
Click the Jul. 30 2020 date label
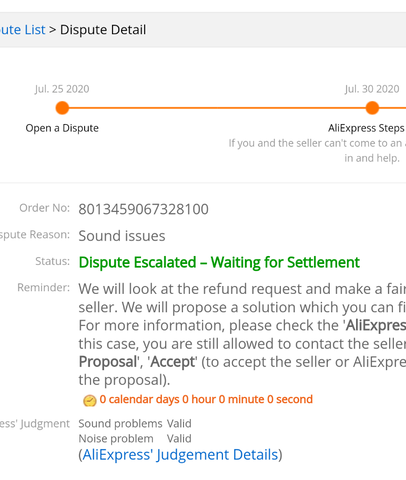[372, 89]
